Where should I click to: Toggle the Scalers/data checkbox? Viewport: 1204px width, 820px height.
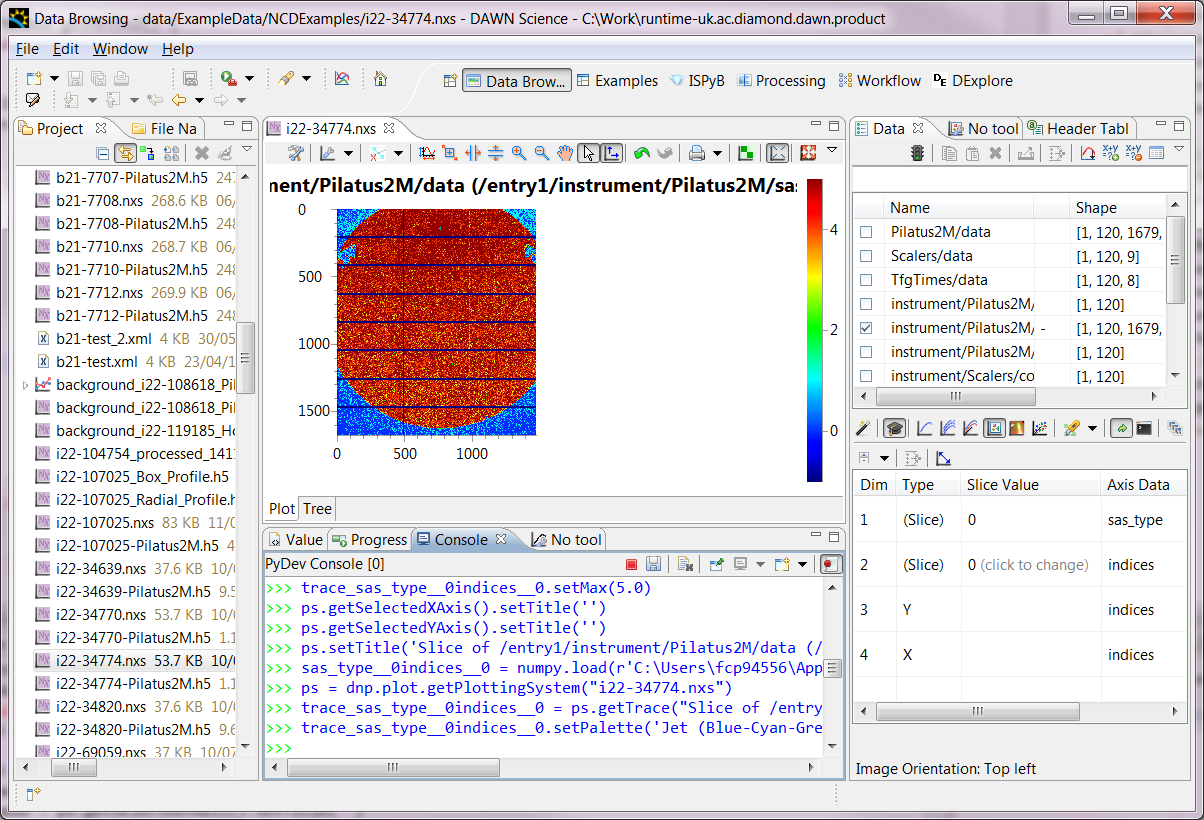pyautogui.click(x=866, y=256)
